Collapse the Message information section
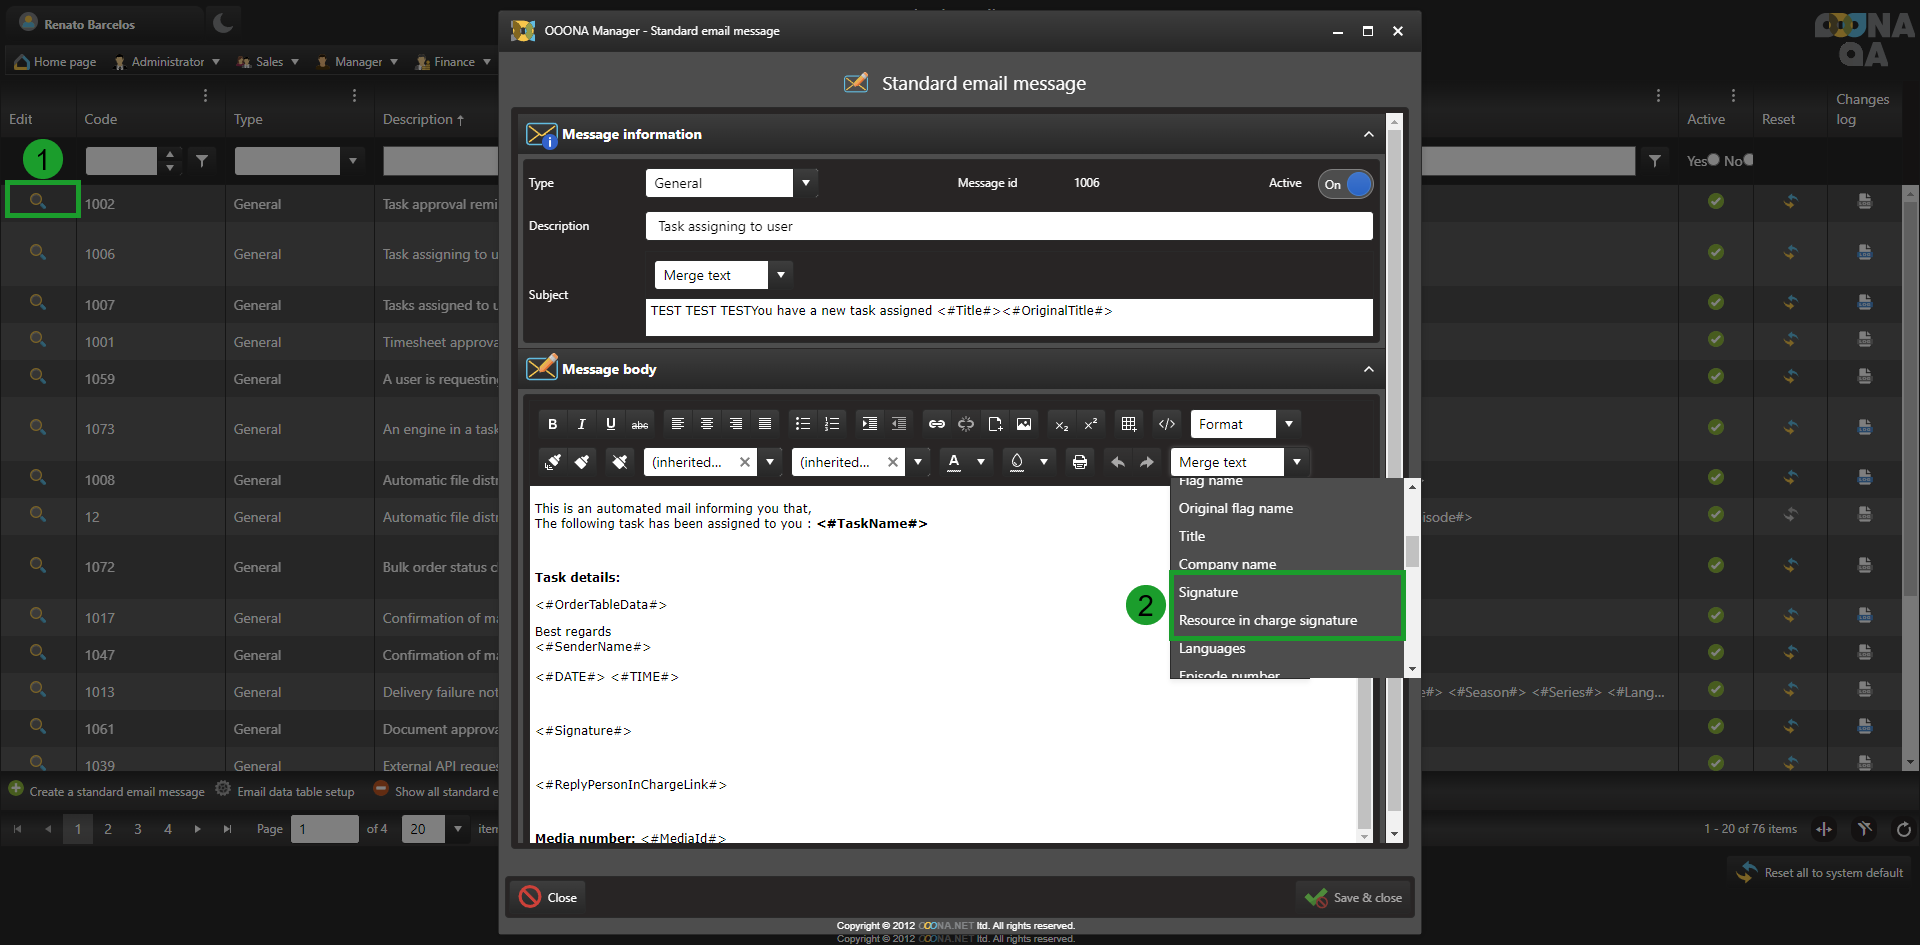This screenshot has width=1920, height=945. pos(1368,134)
